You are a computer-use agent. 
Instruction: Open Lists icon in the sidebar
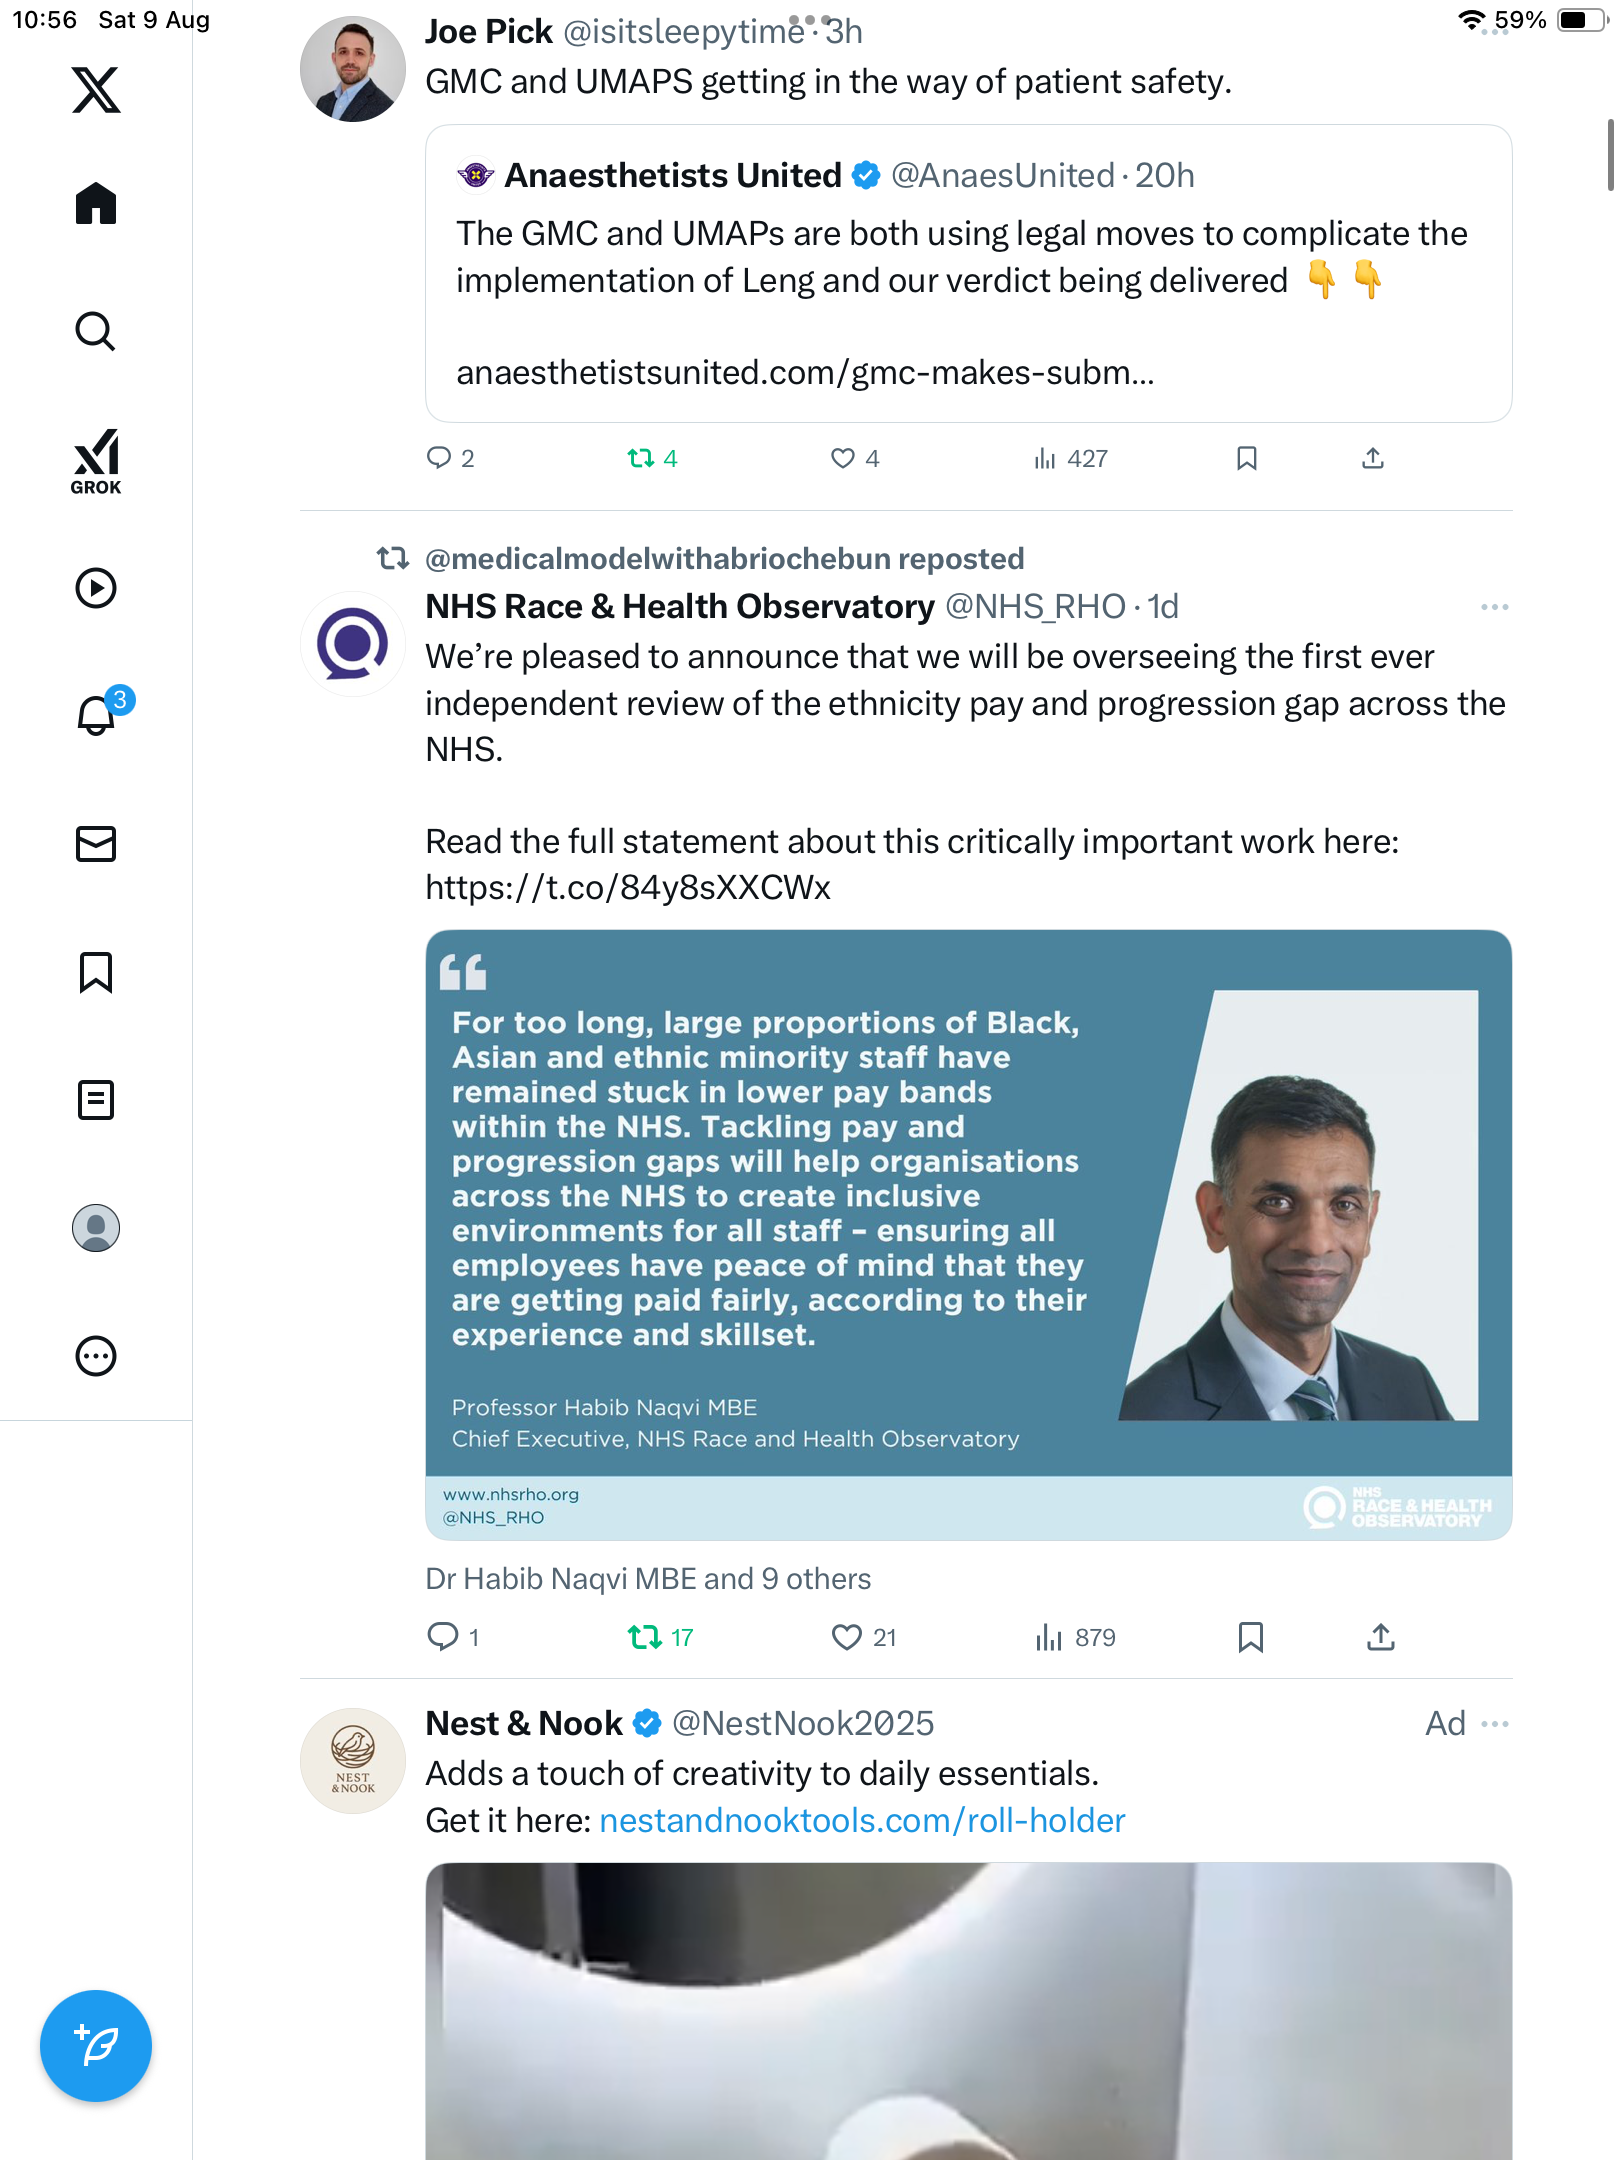click(96, 1100)
